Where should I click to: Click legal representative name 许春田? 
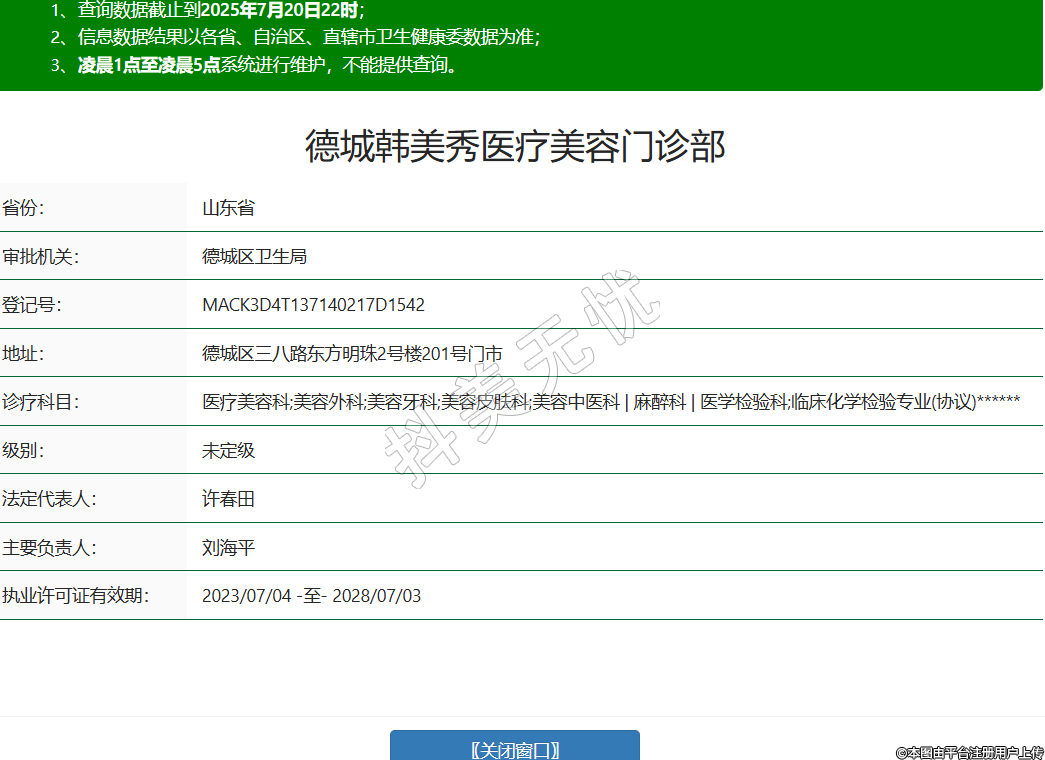click(228, 499)
